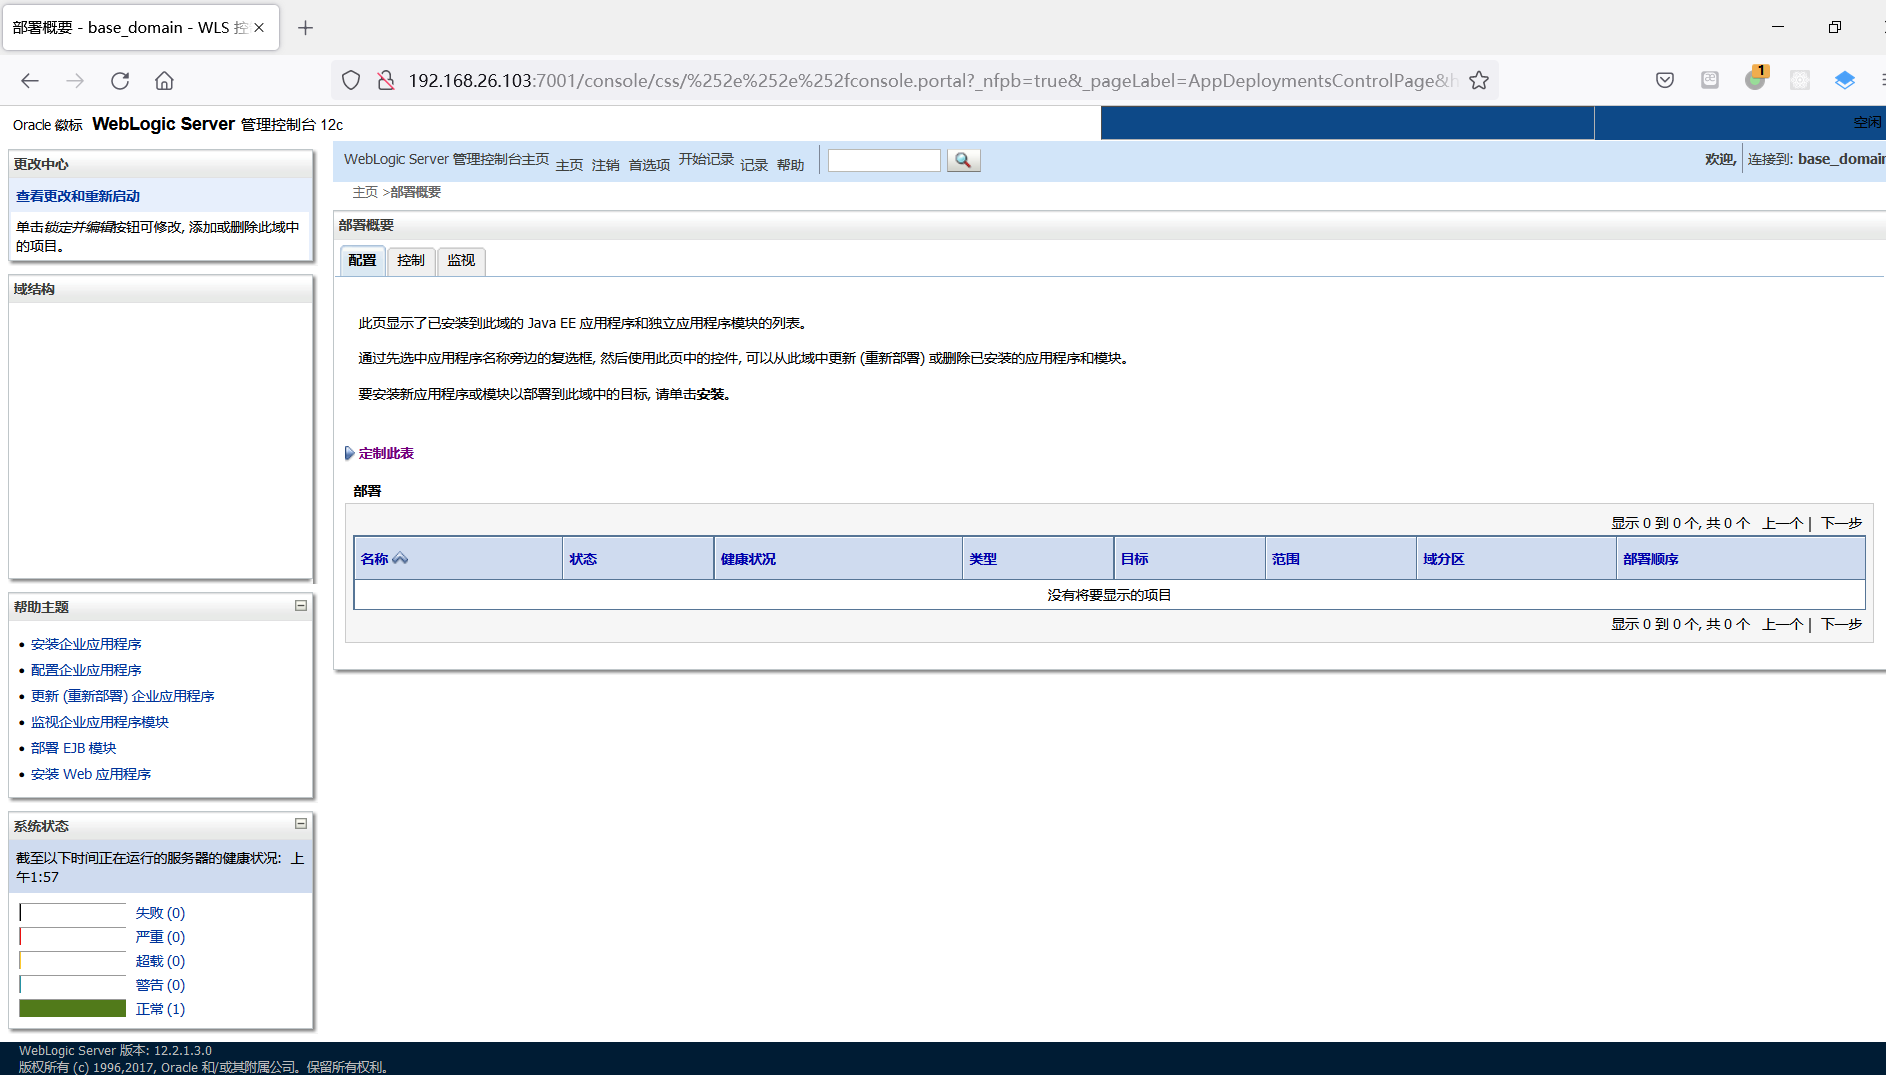Click 注销 to log out
1886x1075 pixels.
tap(605, 165)
